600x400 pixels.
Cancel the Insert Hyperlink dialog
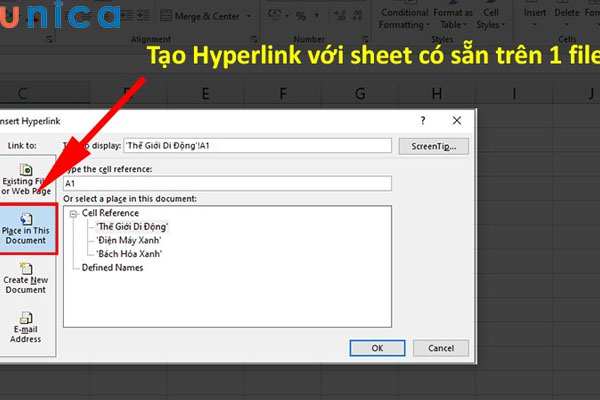[x=441, y=348]
